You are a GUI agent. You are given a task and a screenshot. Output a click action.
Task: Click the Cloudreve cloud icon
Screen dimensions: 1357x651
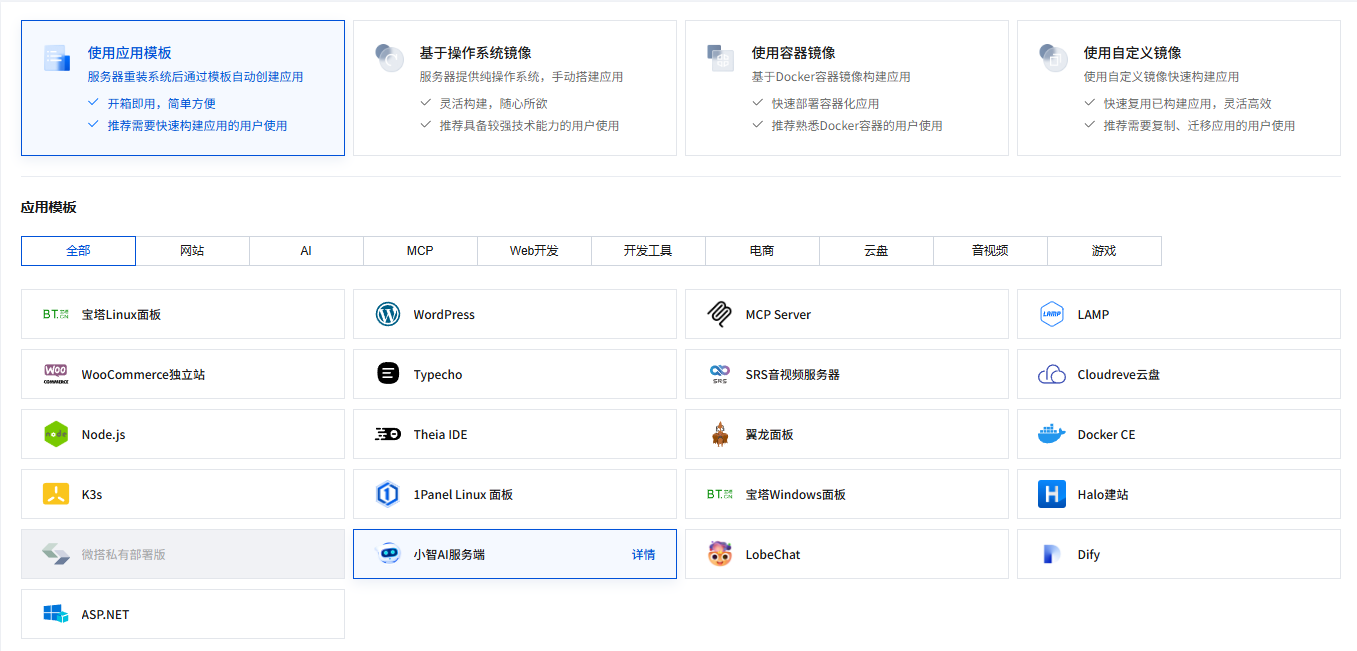[1052, 374]
